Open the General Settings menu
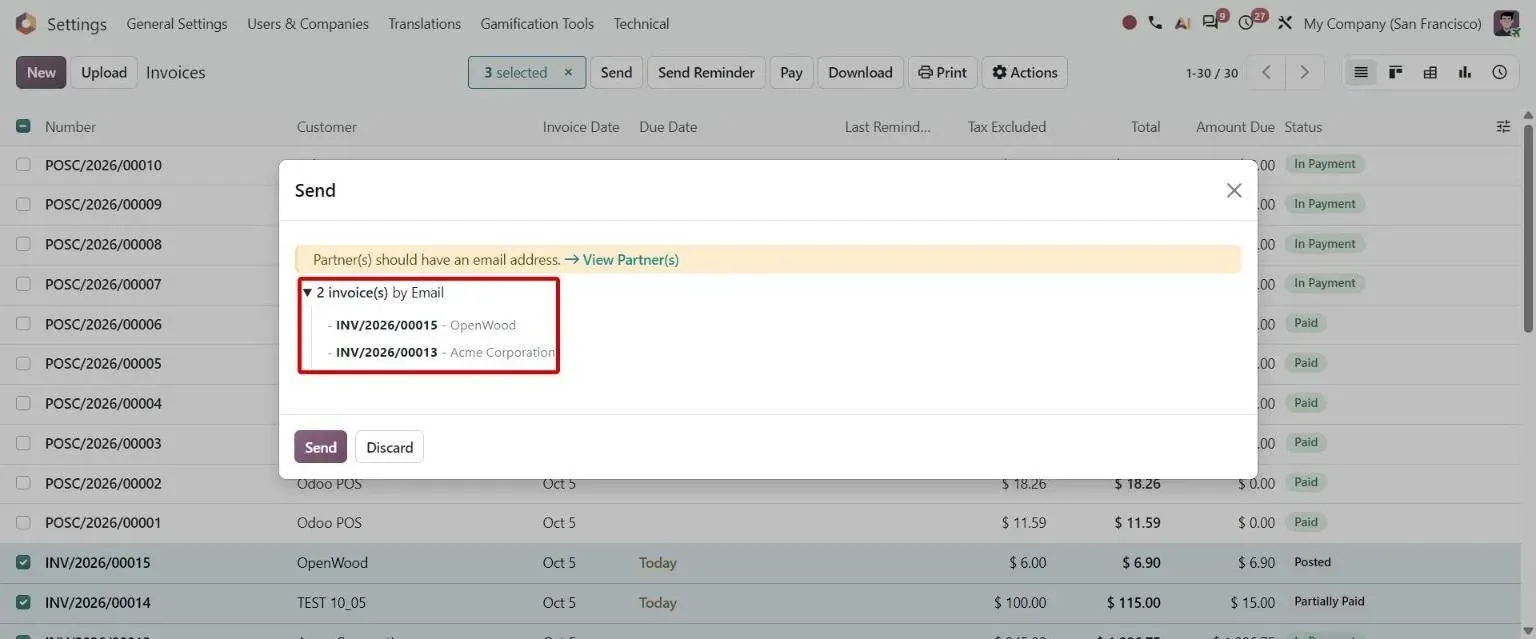1536x639 pixels. (177, 23)
